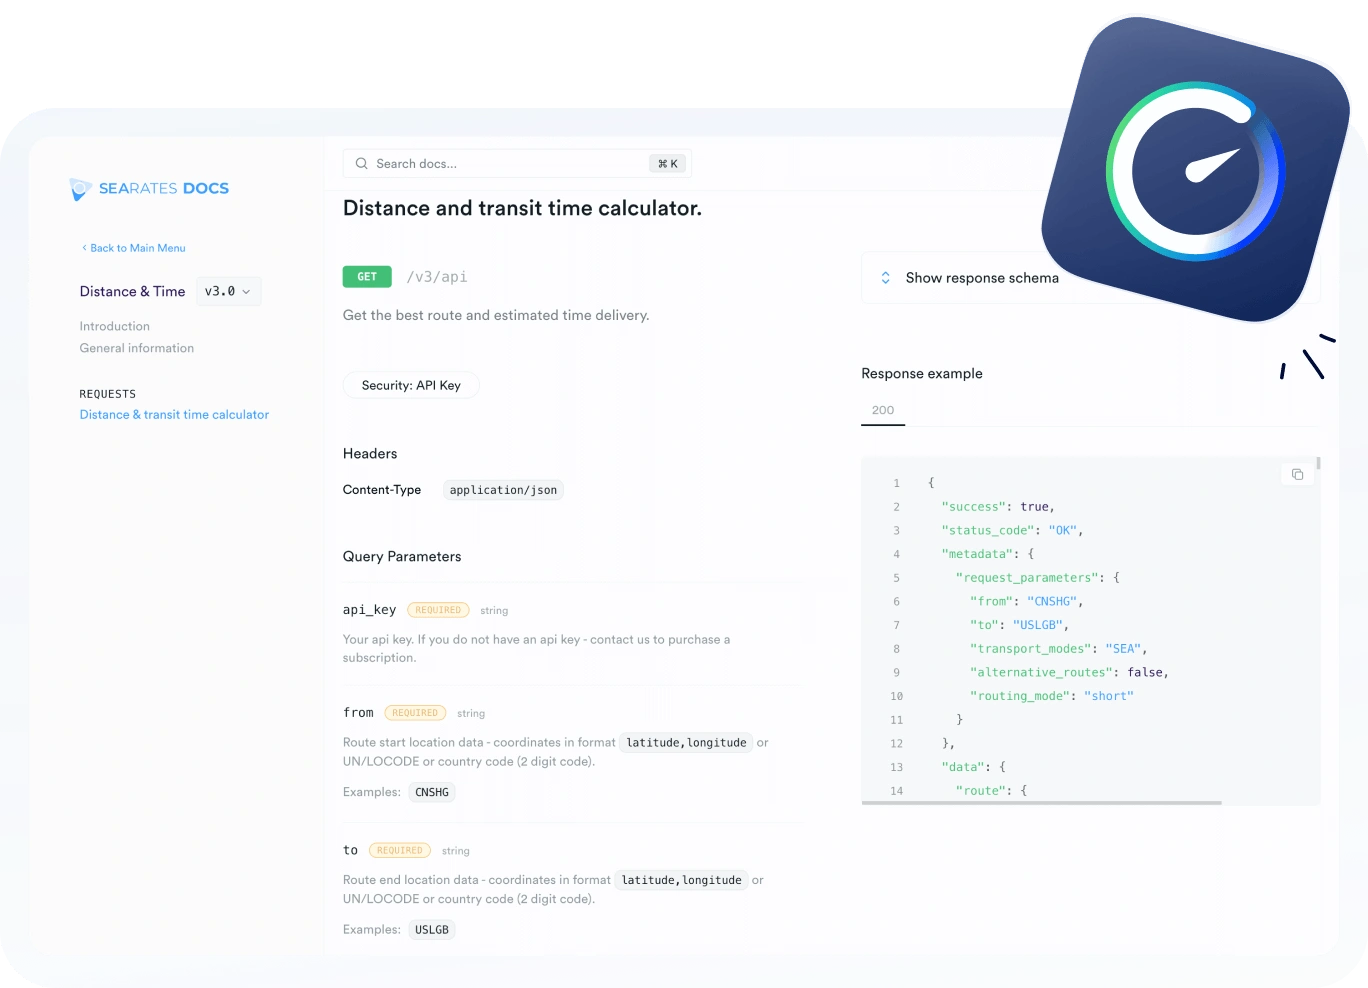The width and height of the screenshot is (1368, 988).
Task: Click the search magnifier icon
Action: click(x=361, y=164)
